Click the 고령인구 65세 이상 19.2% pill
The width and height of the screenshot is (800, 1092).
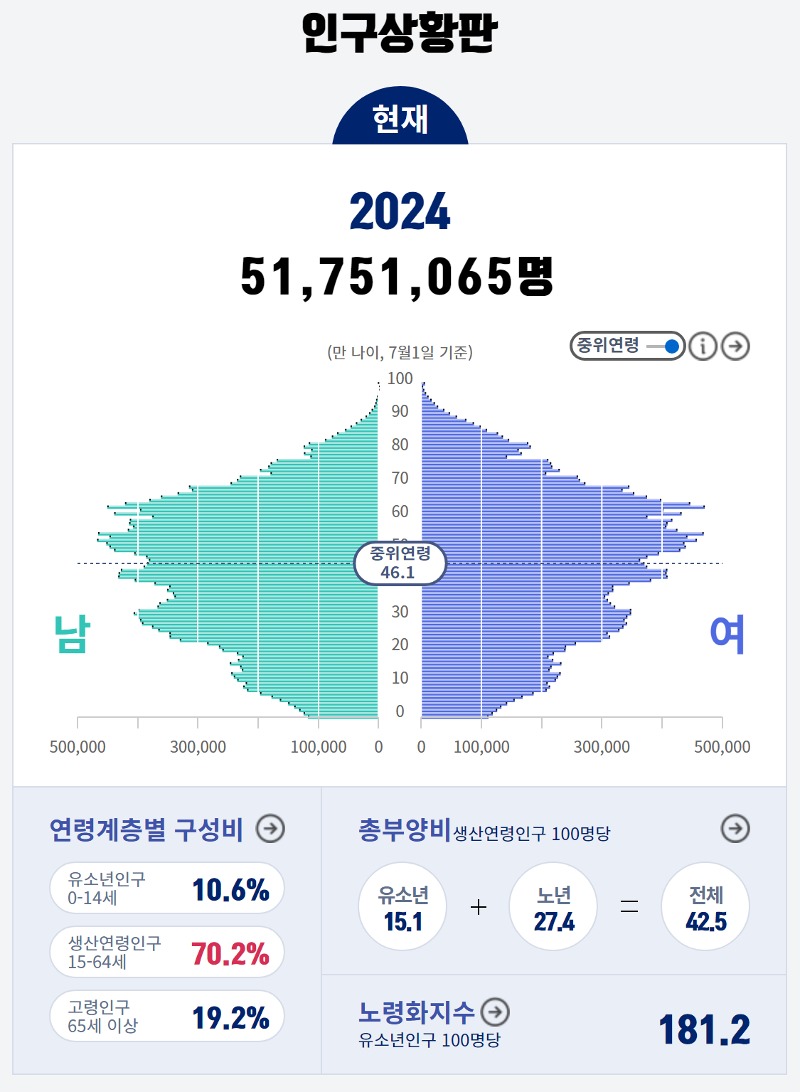click(x=167, y=1017)
